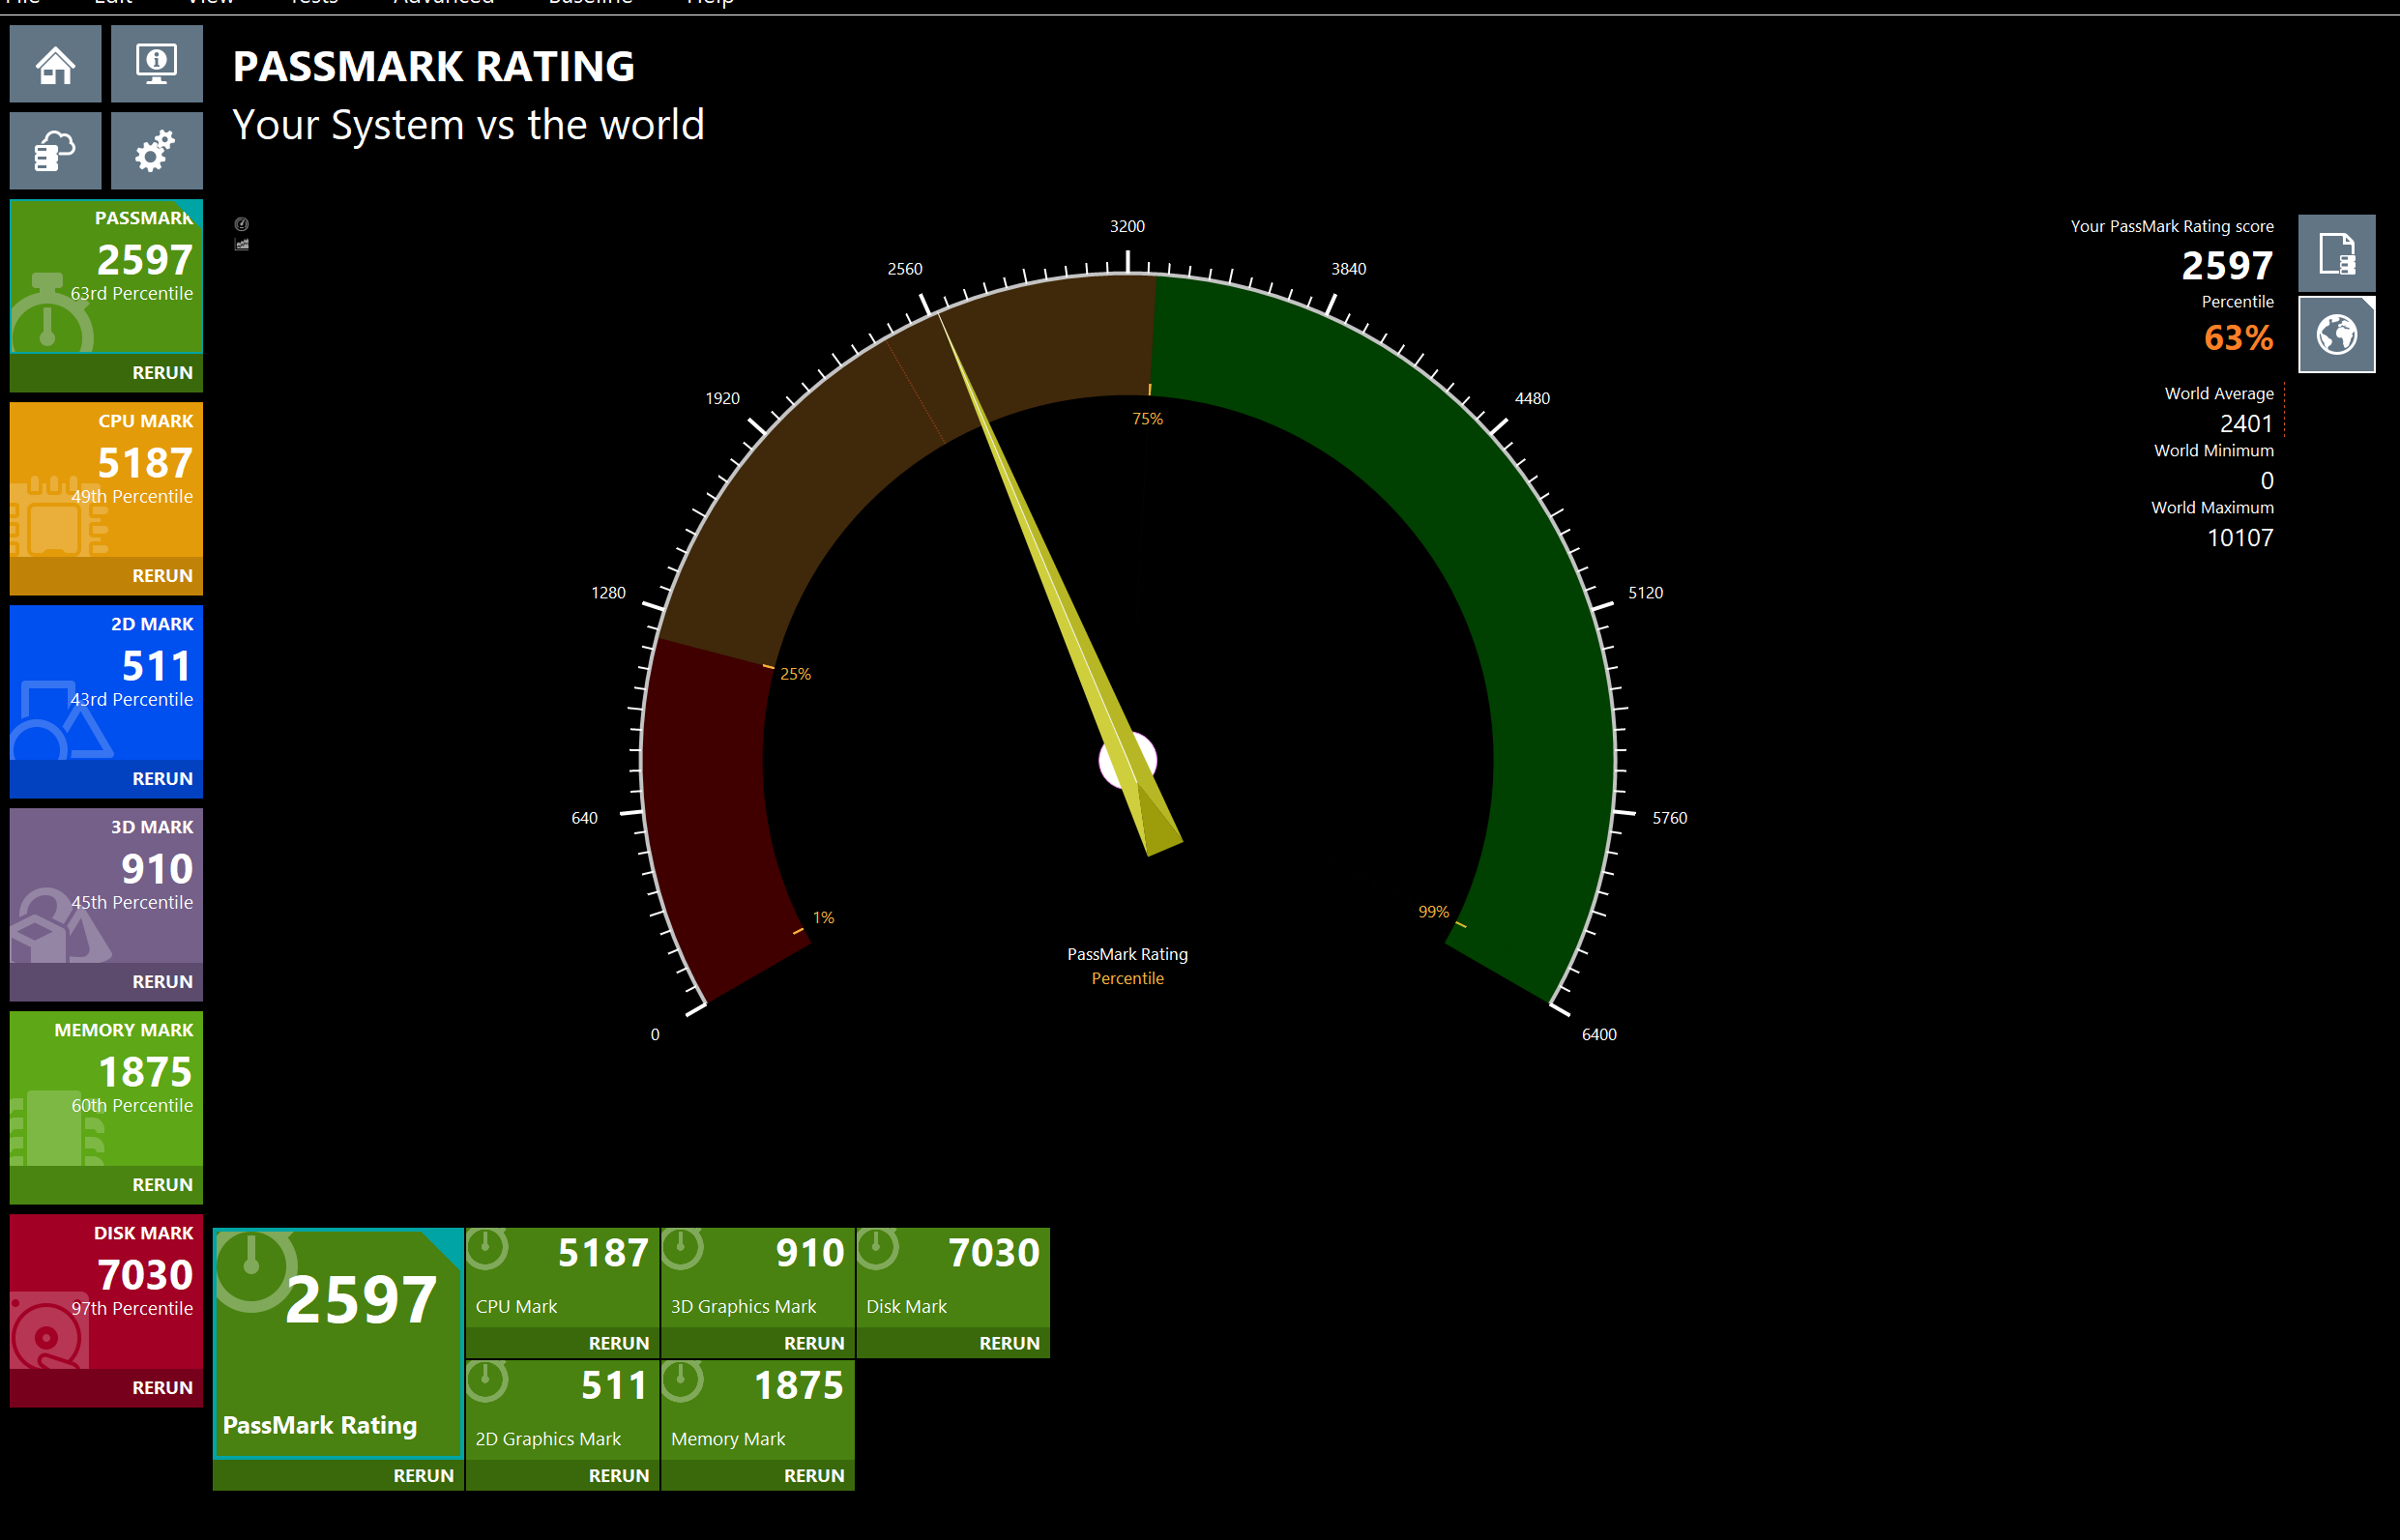Viewport: 2400px width, 1540px height.
Task: Click the World Minimum 0 value
Action: pos(2266,481)
